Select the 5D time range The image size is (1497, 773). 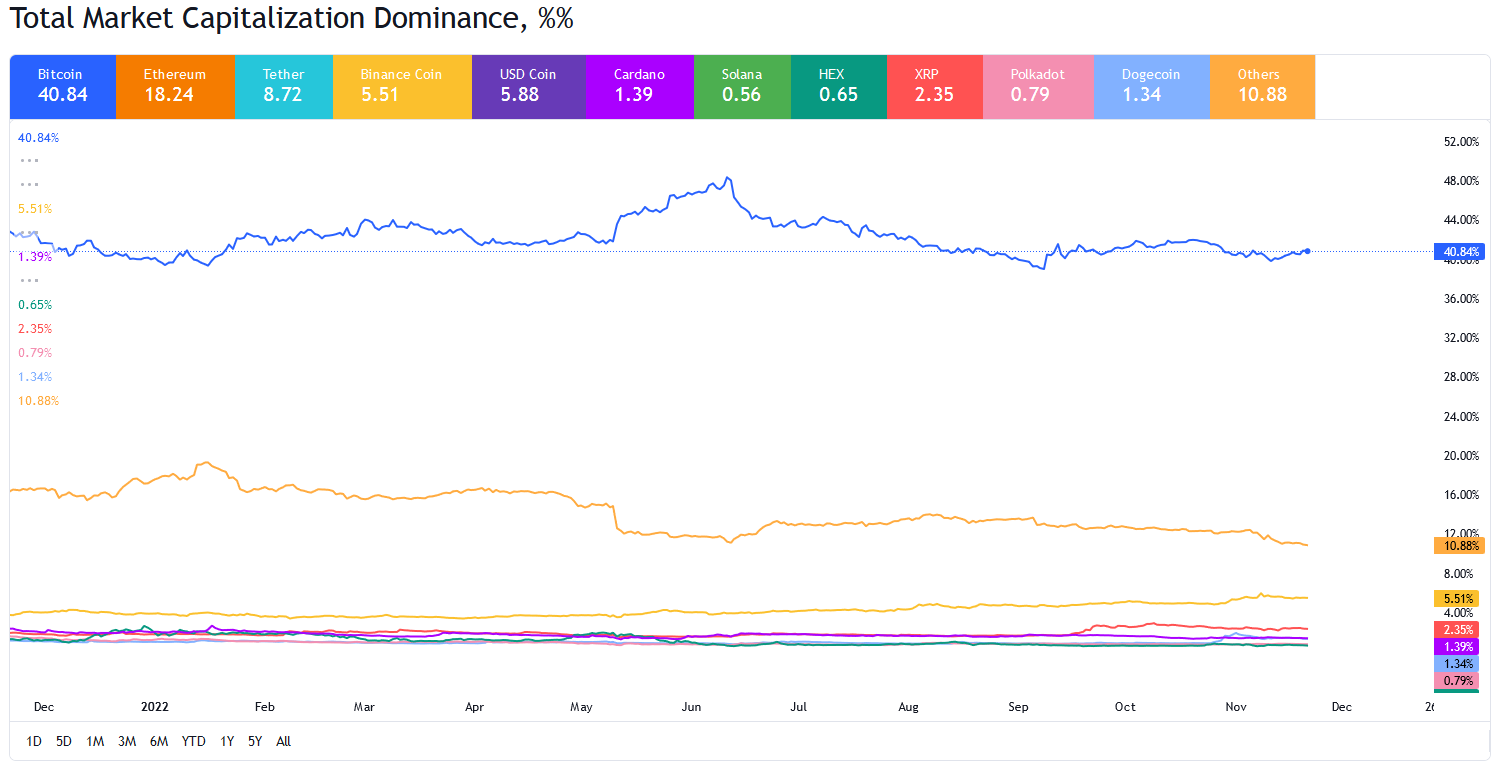tap(64, 741)
